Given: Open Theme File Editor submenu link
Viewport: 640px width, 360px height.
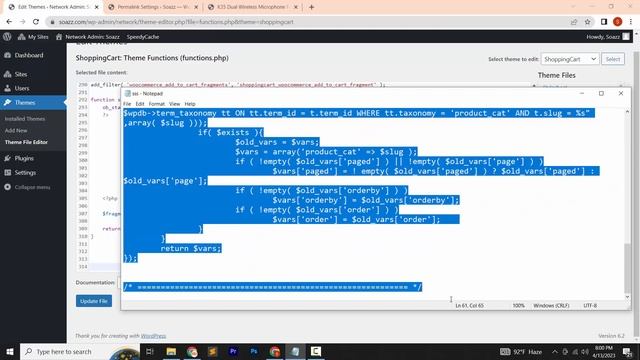Looking at the screenshot, I should pyautogui.click(x=26, y=142).
